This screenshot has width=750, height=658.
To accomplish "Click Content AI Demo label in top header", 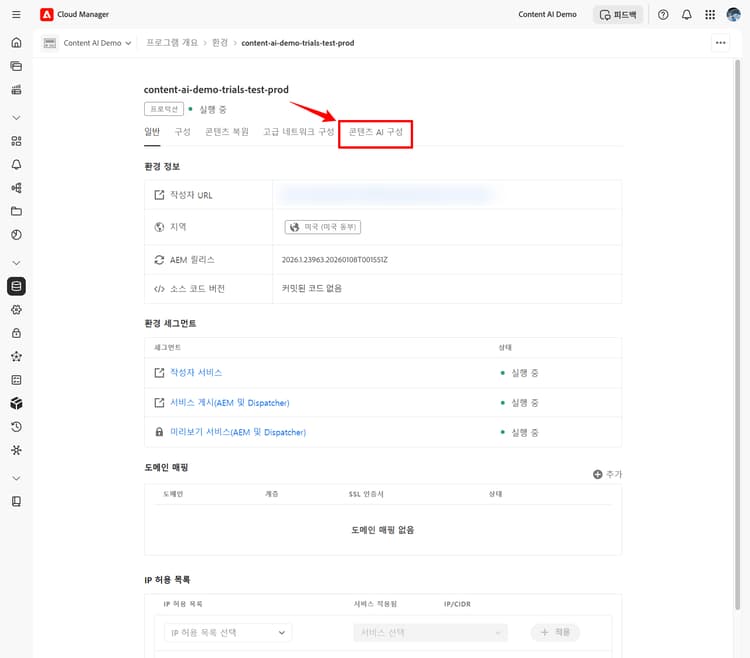I will pyautogui.click(x=547, y=14).
